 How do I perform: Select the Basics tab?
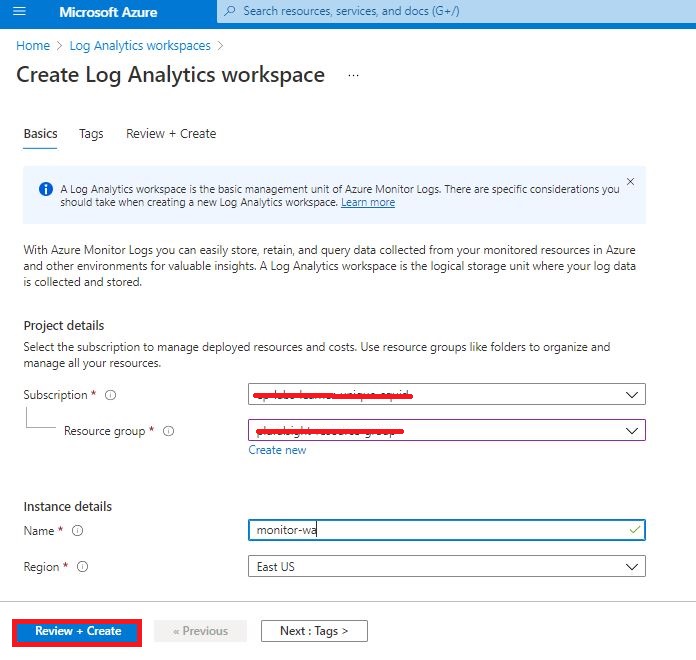click(x=40, y=134)
